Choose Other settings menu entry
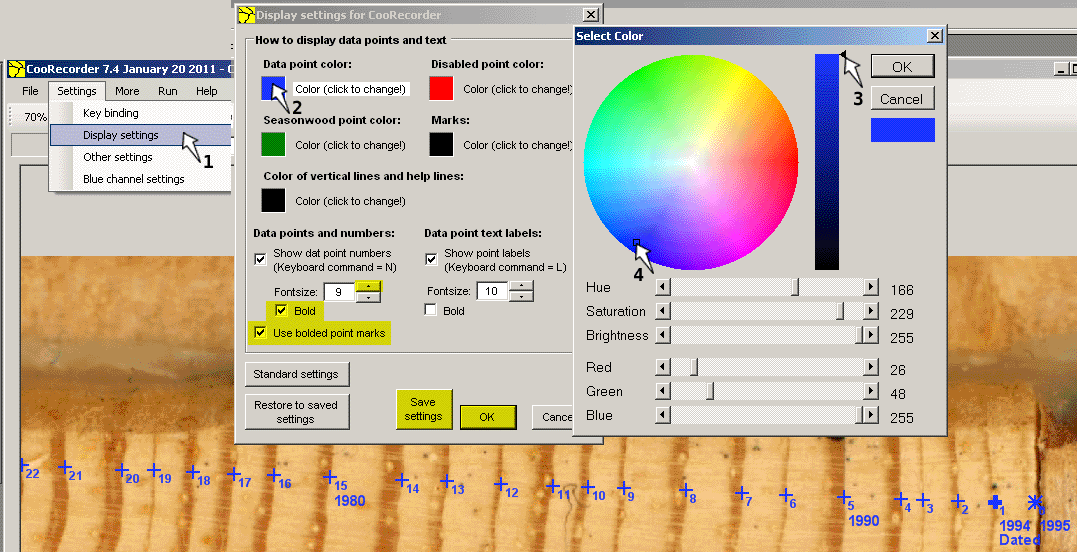This screenshot has height=552, width=1077. pos(141,157)
